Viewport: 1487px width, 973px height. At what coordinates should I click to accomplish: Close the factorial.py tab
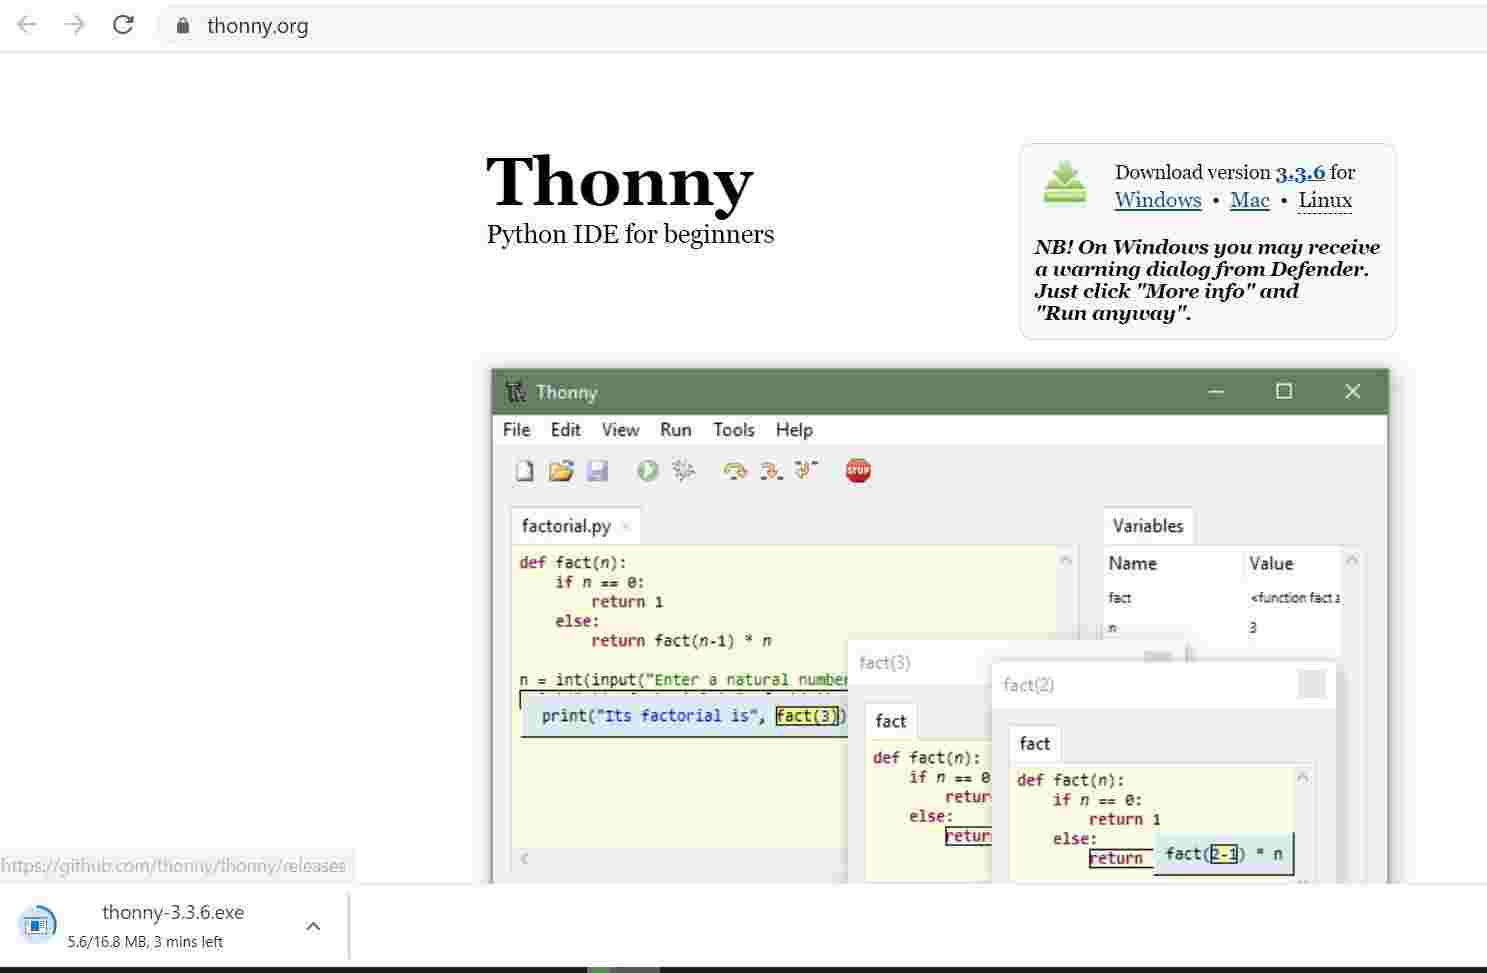pos(626,526)
